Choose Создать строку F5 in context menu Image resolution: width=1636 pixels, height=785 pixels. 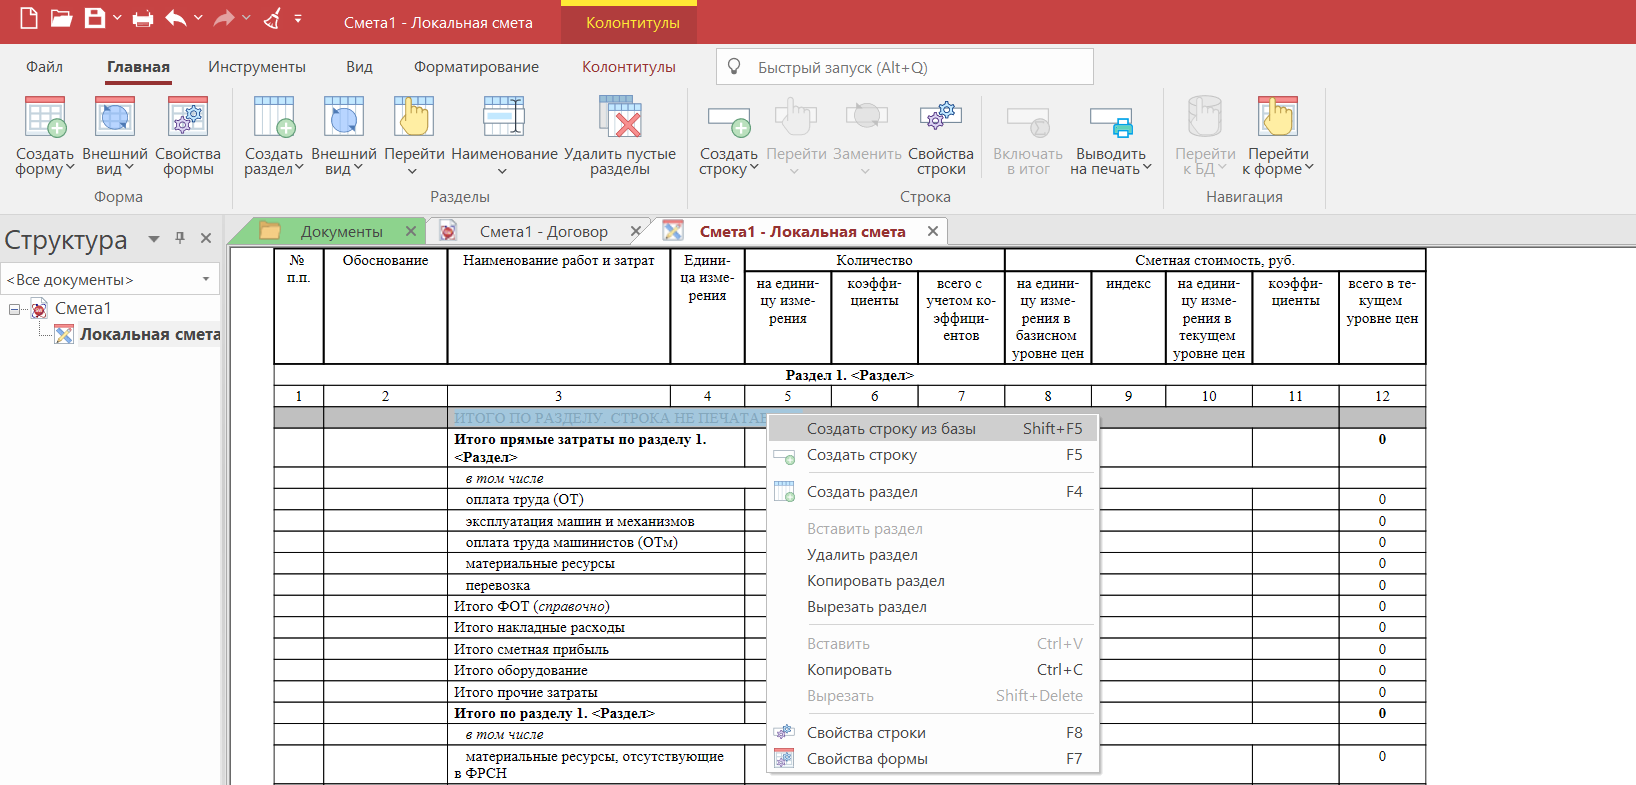coord(933,455)
